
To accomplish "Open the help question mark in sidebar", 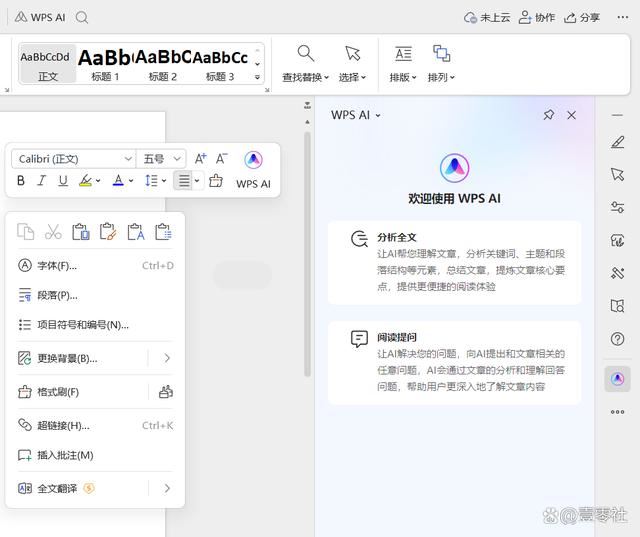I will tap(617, 339).
